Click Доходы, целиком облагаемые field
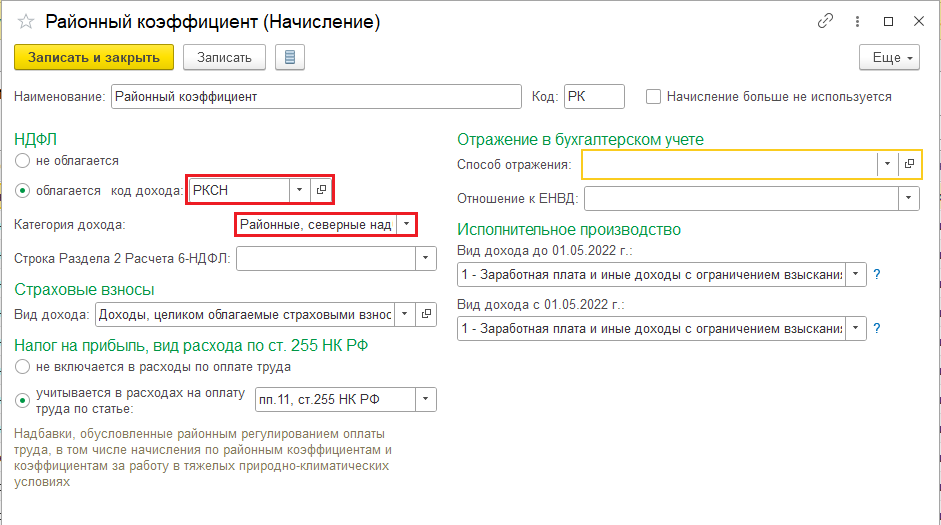The image size is (941, 525). tap(245, 314)
